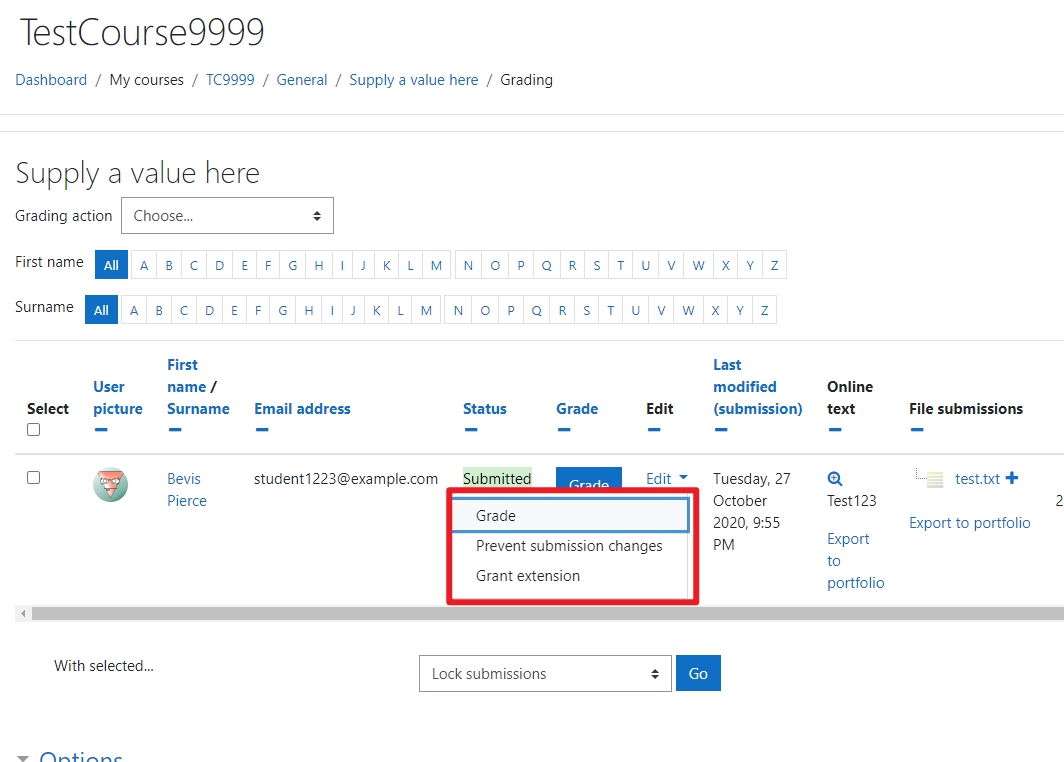Choose Prevent submission changes menu item
Screen dimensions: 1064x762
(569, 546)
